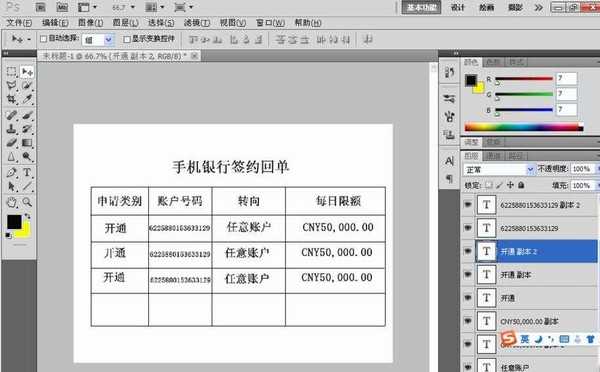The width and height of the screenshot is (600, 372).
Task: Launch Bridge from the application bar
Action: click(x=41, y=7)
